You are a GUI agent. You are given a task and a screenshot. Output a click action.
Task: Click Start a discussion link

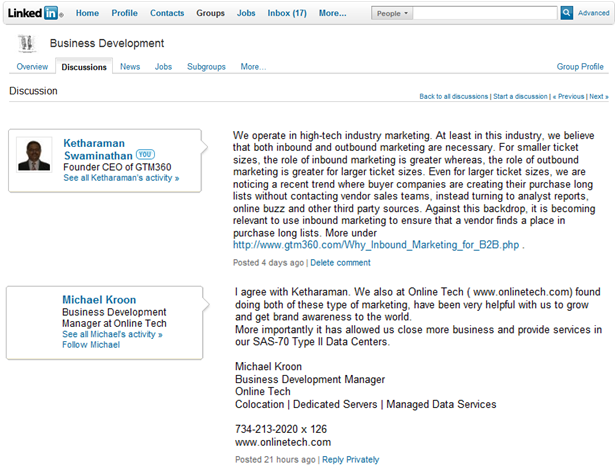click(520, 96)
